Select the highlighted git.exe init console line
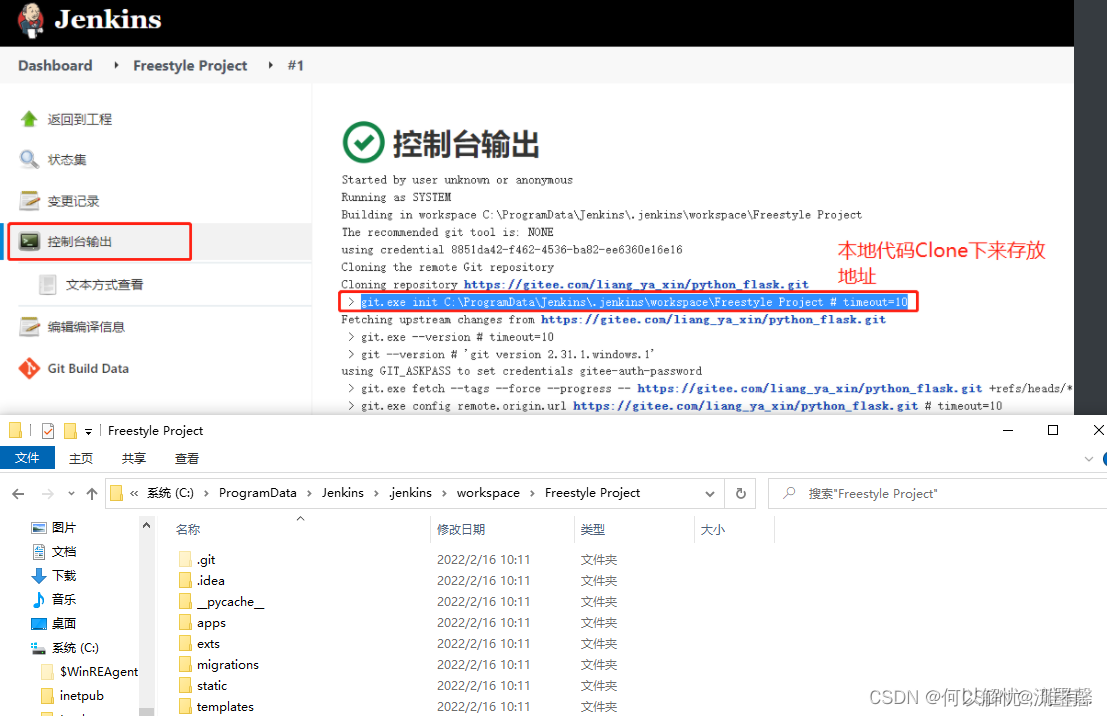The height and width of the screenshot is (716, 1107). coord(634,302)
